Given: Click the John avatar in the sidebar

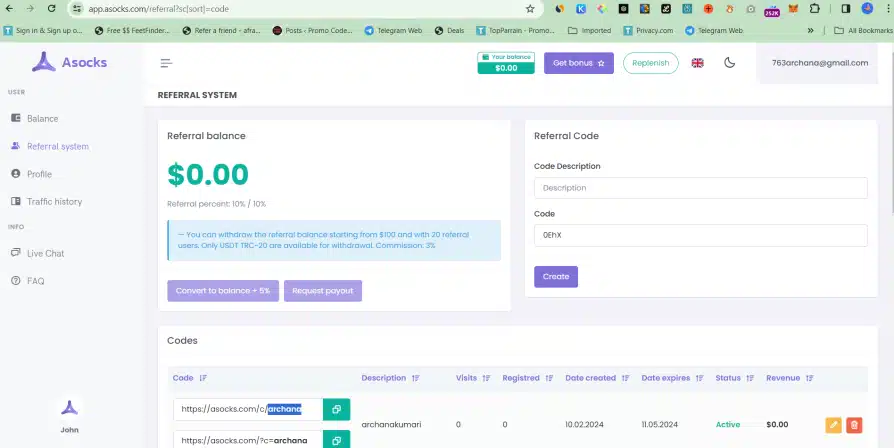Looking at the screenshot, I should click(70, 408).
